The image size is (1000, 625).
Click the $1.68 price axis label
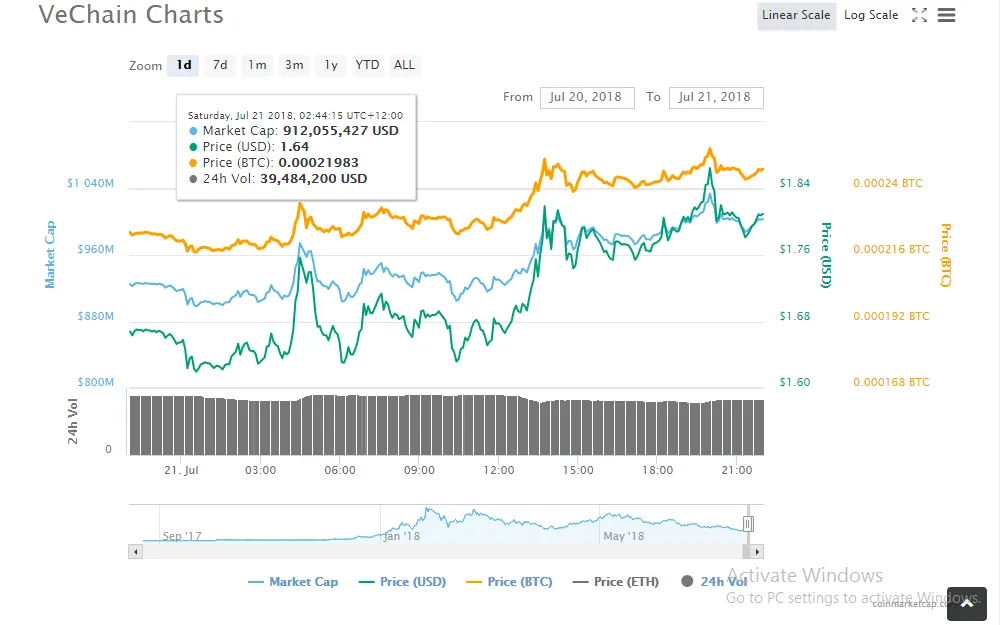pyautogui.click(x=795, y=316)
